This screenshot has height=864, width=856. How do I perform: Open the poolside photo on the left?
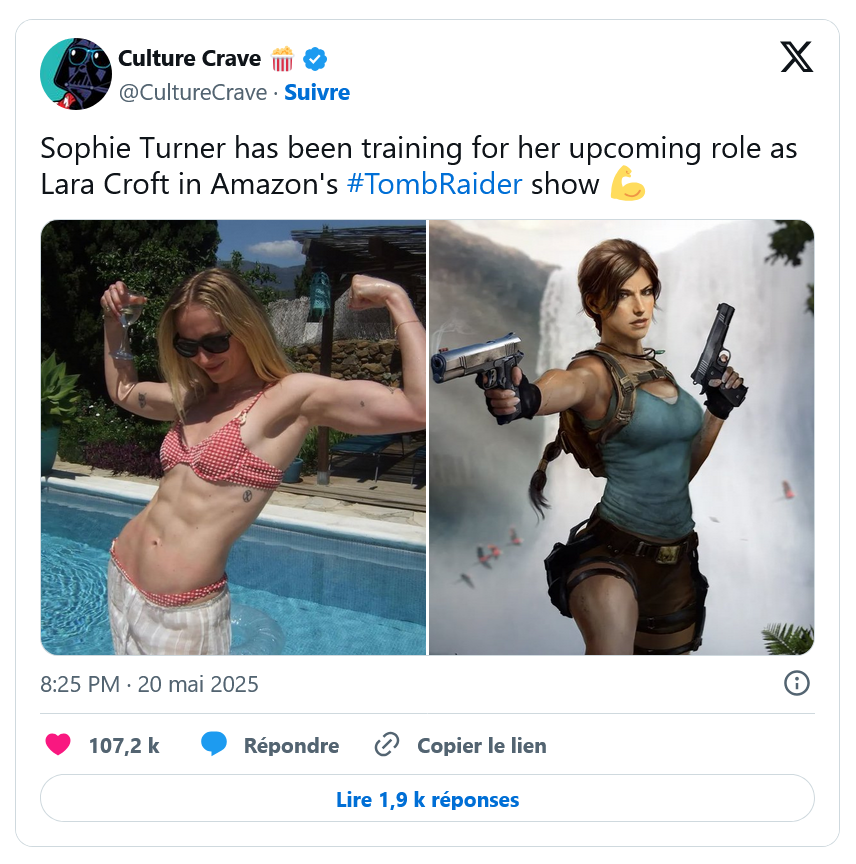[x=234, y=437]
